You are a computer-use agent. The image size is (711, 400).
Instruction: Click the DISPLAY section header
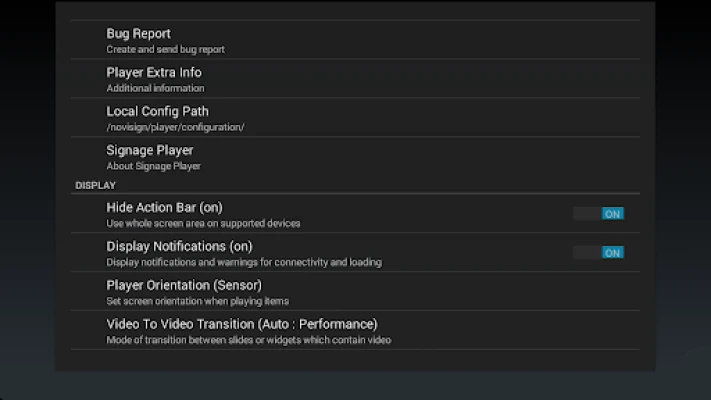96,185
